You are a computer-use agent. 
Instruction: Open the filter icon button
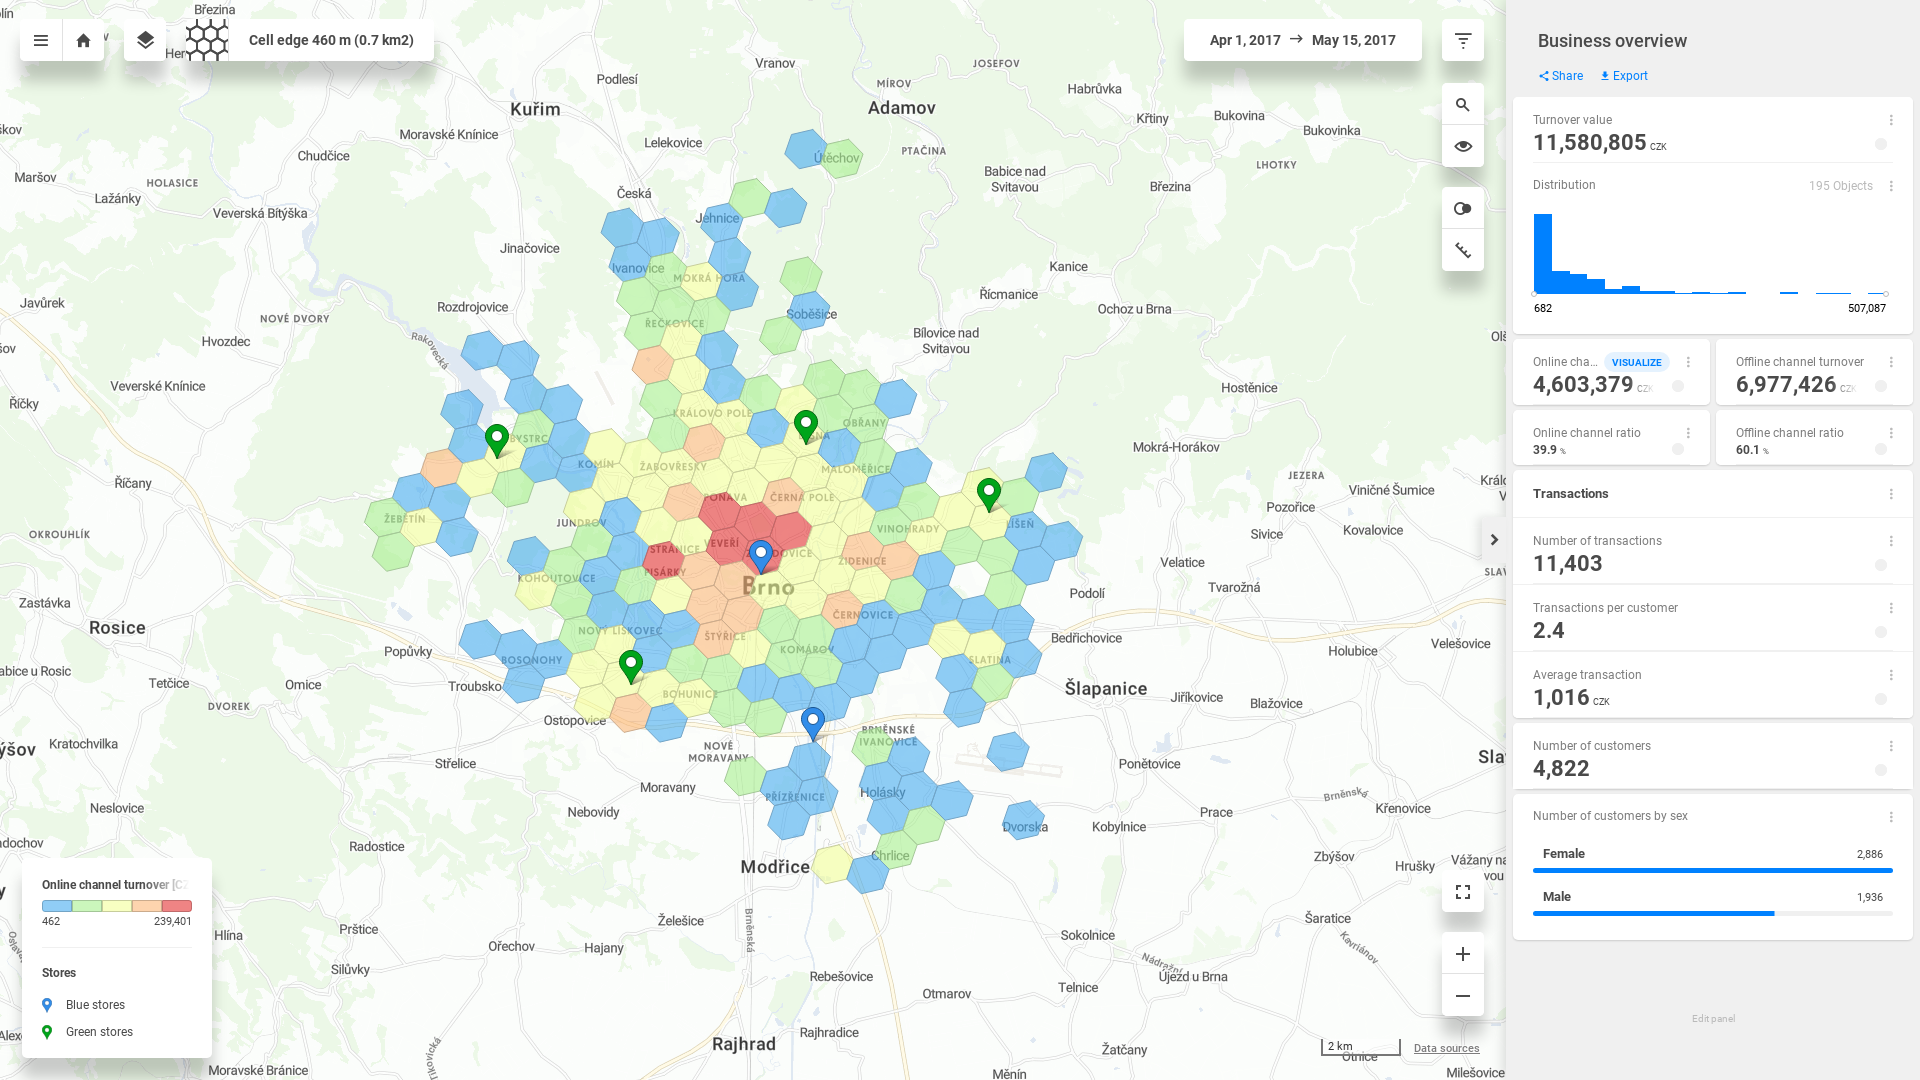[1463, 41]
